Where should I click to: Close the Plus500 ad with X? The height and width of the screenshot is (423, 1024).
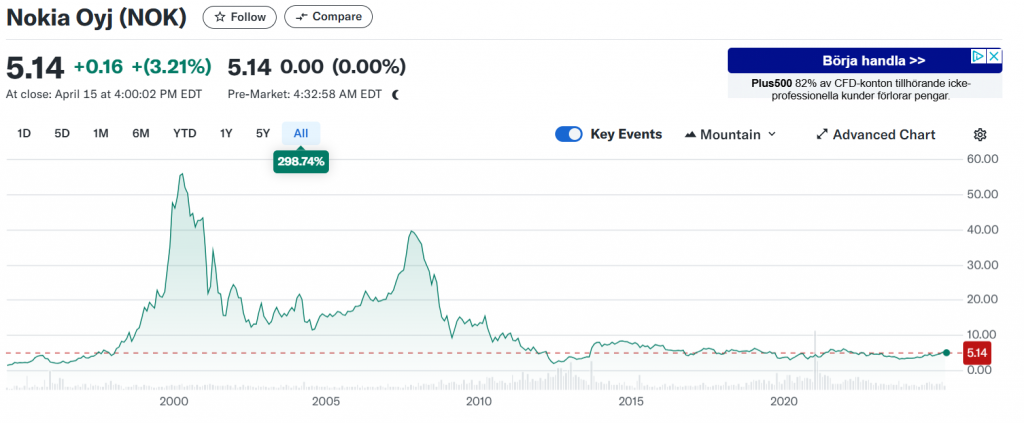click(x=995, y=57)
